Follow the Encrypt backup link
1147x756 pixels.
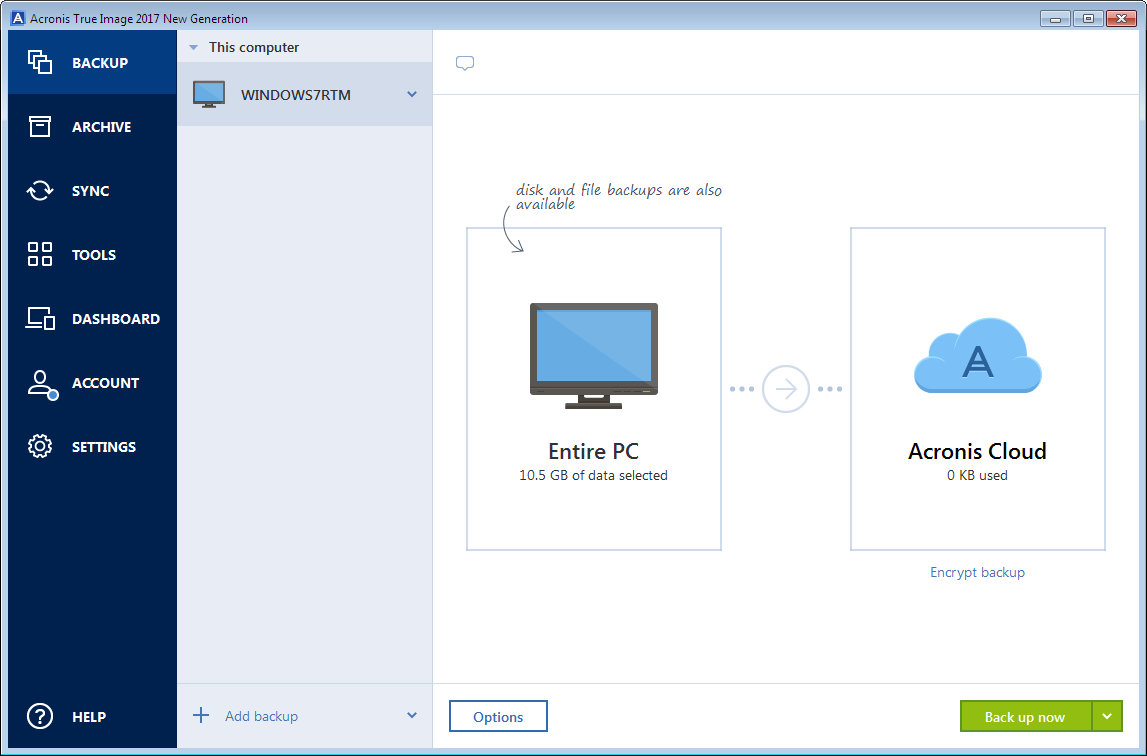[977, 573]
